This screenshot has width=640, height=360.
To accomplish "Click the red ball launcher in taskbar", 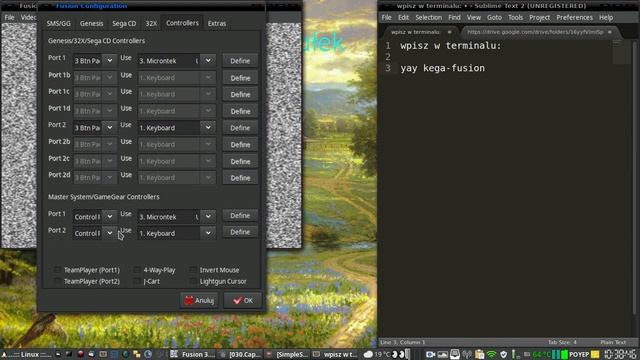I will click(x=80, y=354).
